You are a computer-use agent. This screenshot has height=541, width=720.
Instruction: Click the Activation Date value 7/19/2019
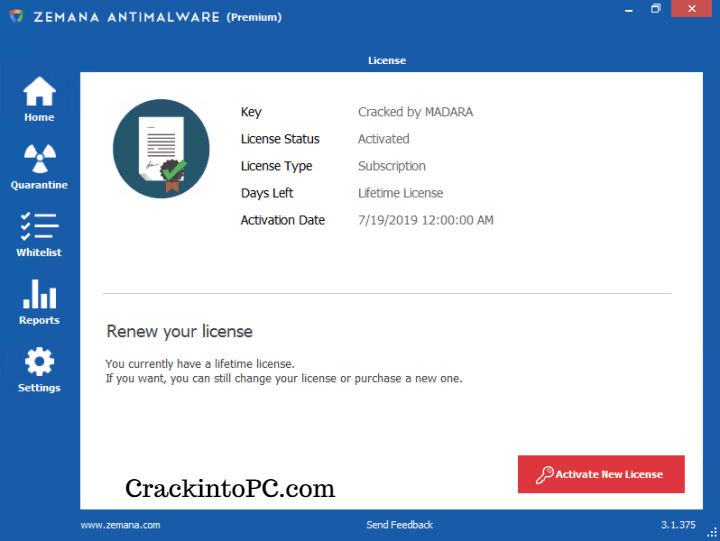click(x=426, y=220)
